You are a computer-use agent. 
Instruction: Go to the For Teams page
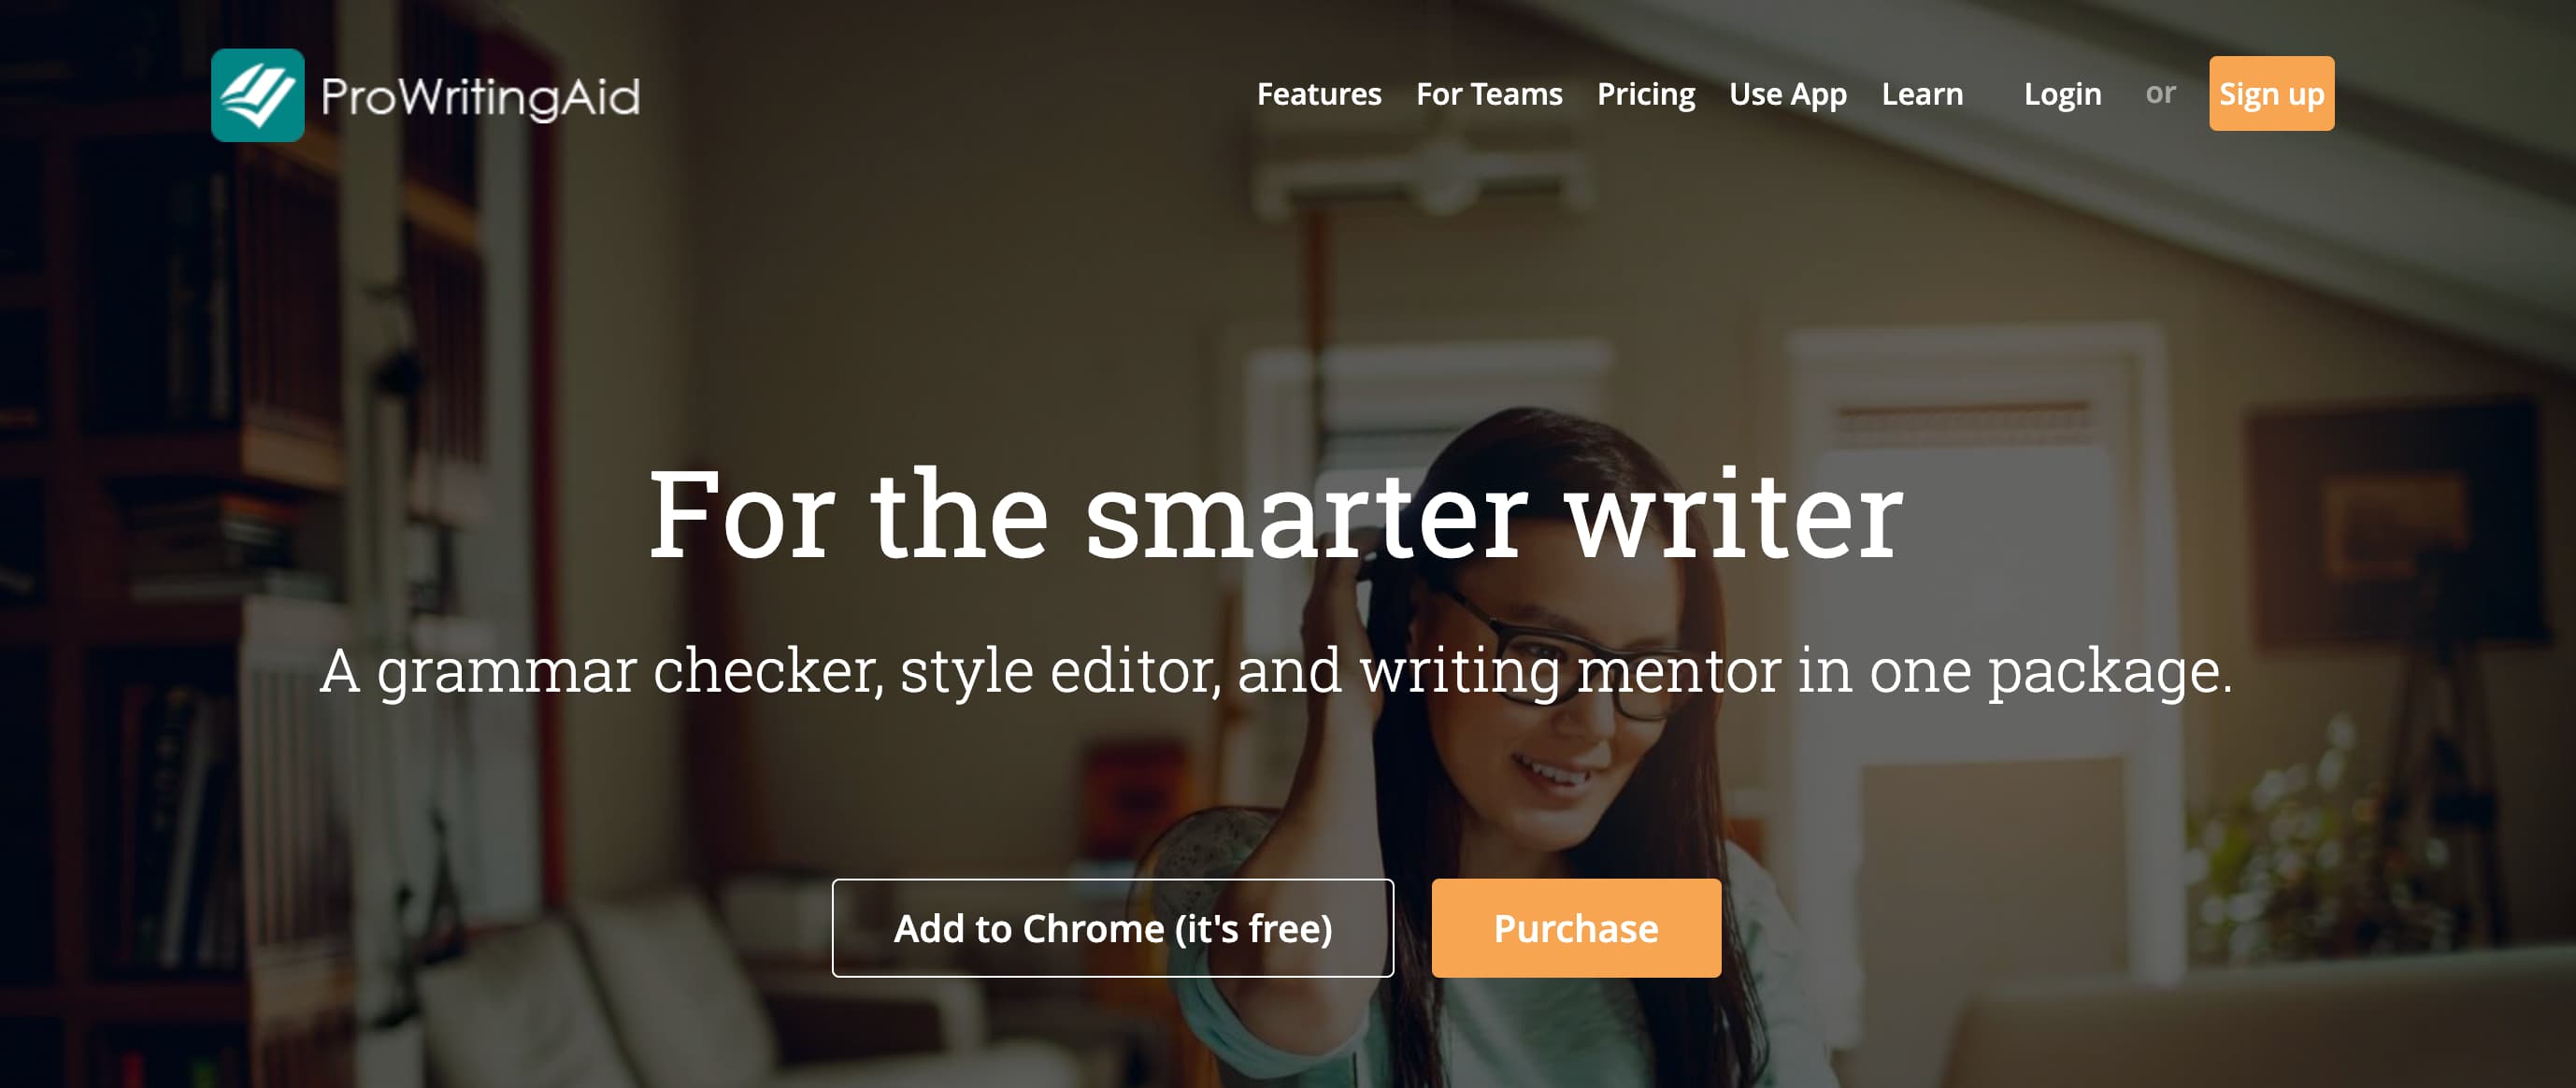[1489, 94]
